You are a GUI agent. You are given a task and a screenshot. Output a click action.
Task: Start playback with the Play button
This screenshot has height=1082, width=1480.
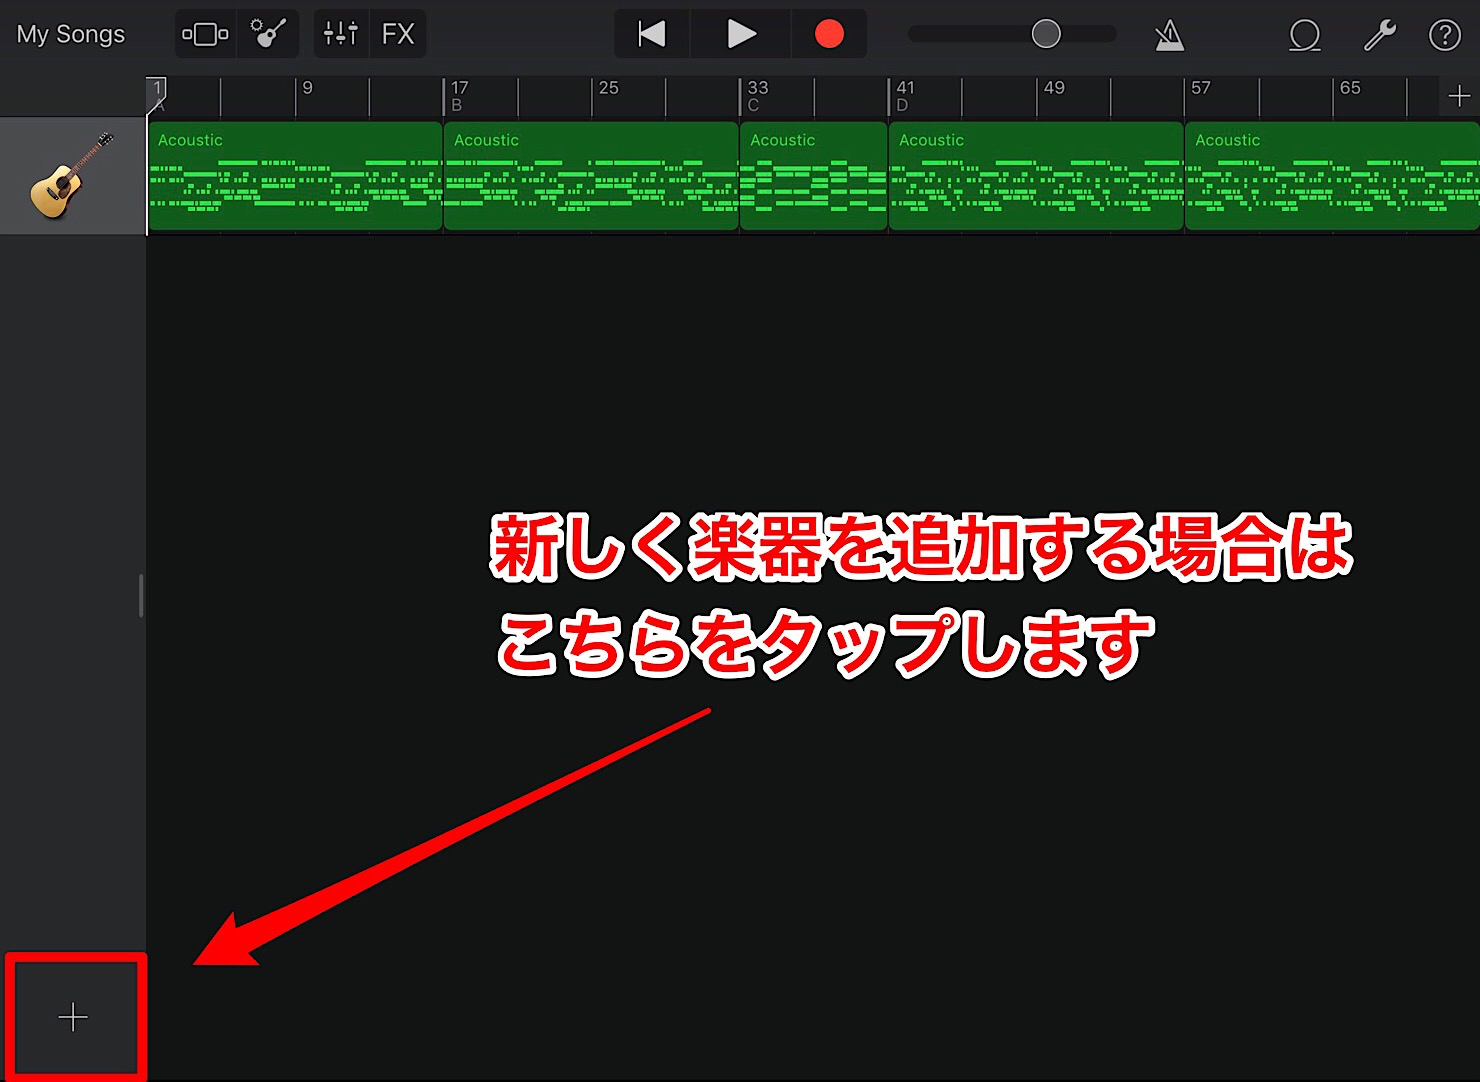(x=741, y=34)
